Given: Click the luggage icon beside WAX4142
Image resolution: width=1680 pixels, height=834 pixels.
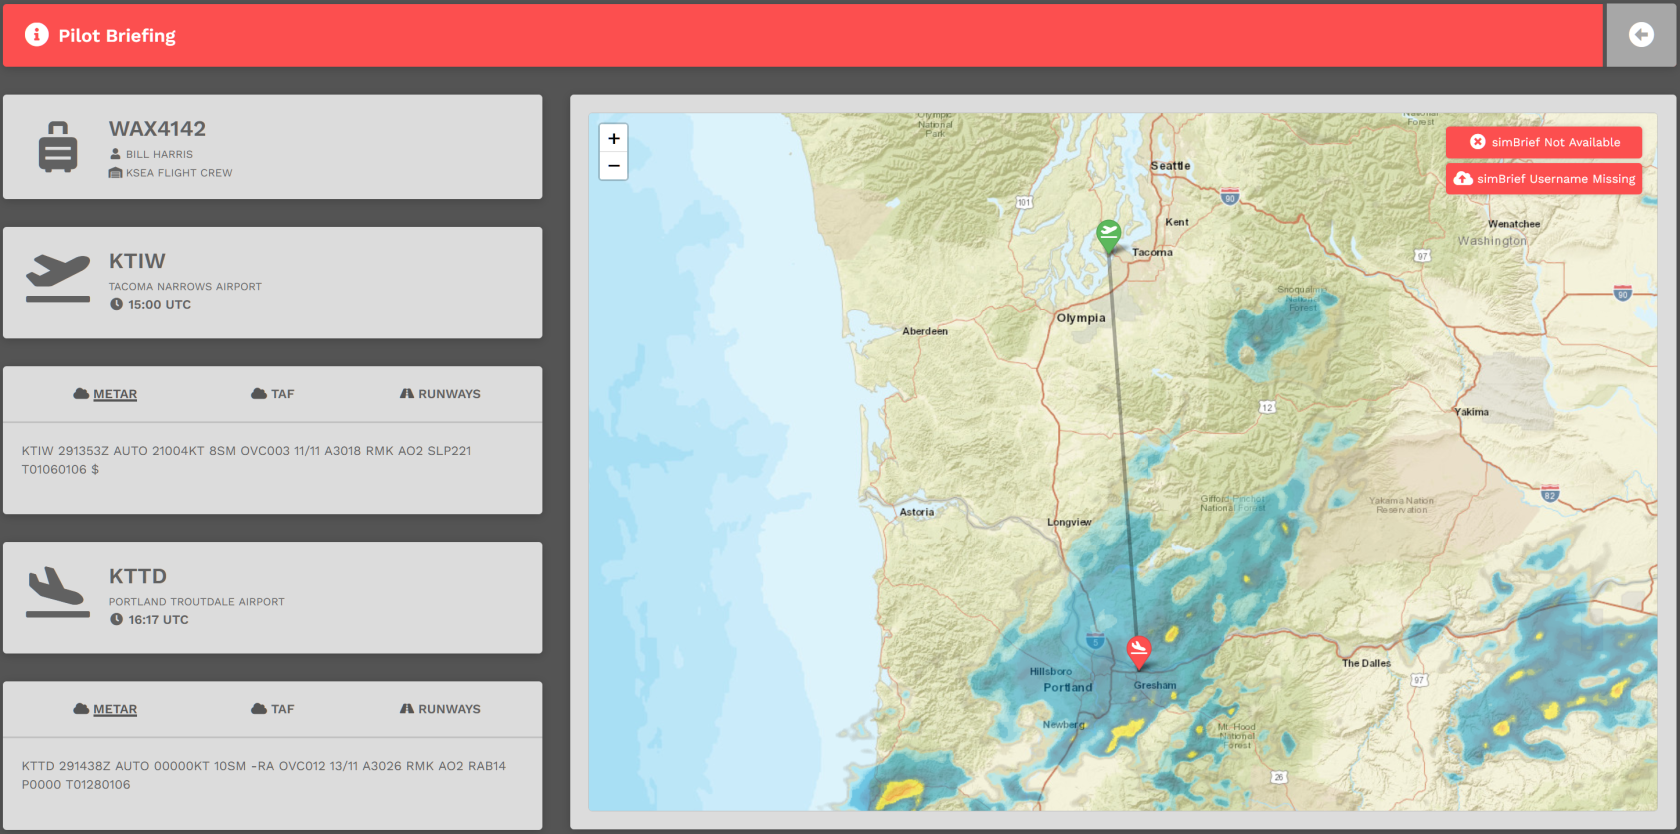Looking at the screenshot, I should click(x=58, y=147).
